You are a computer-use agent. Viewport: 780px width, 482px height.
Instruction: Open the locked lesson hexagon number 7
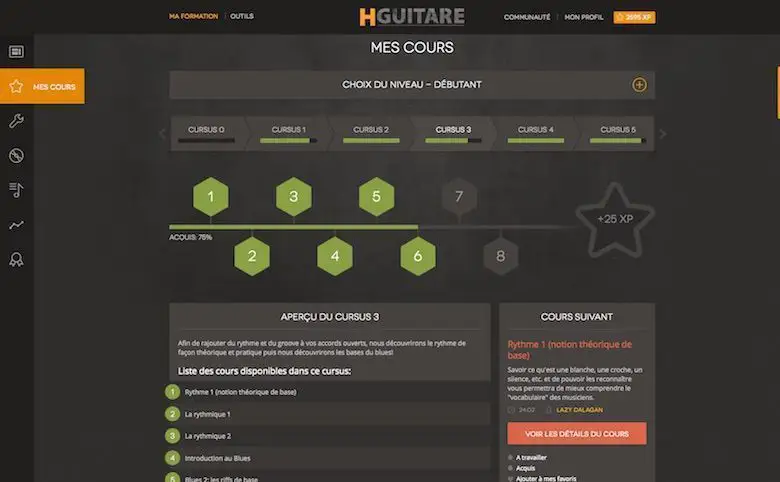click(459, 196)
